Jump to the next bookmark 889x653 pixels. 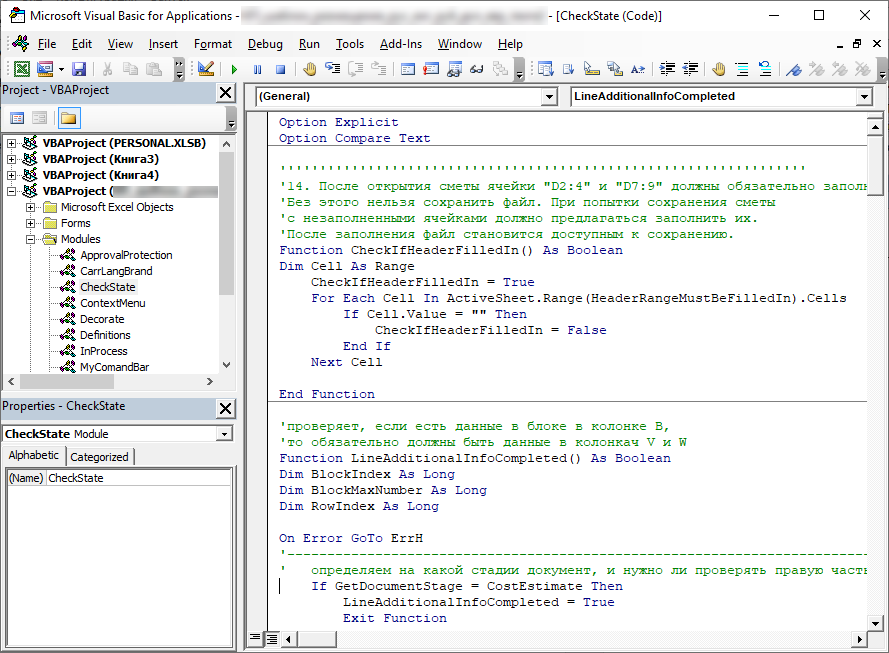[x=816, y=69]
